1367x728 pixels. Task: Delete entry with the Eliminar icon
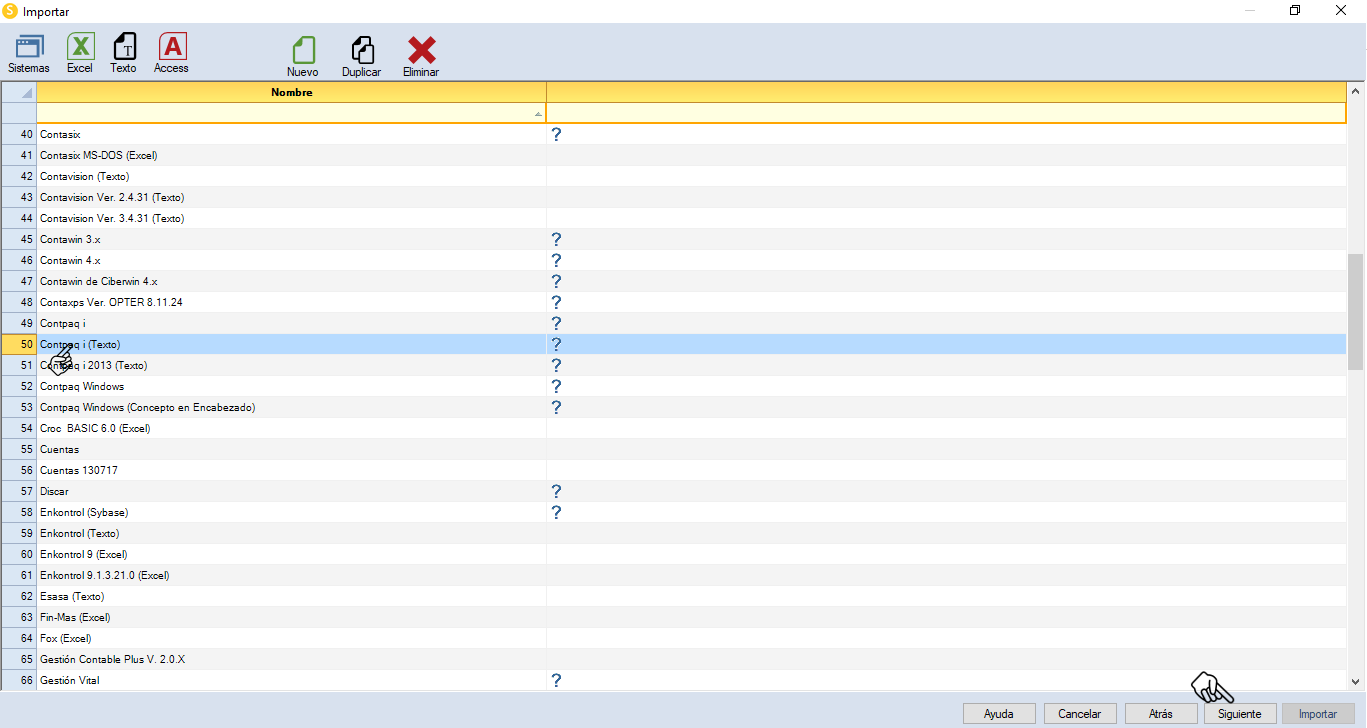pos(421,57)
